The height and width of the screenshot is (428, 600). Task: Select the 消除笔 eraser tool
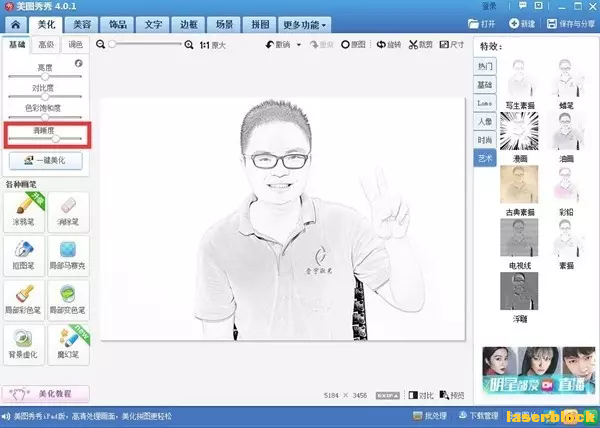pos(68,212)
